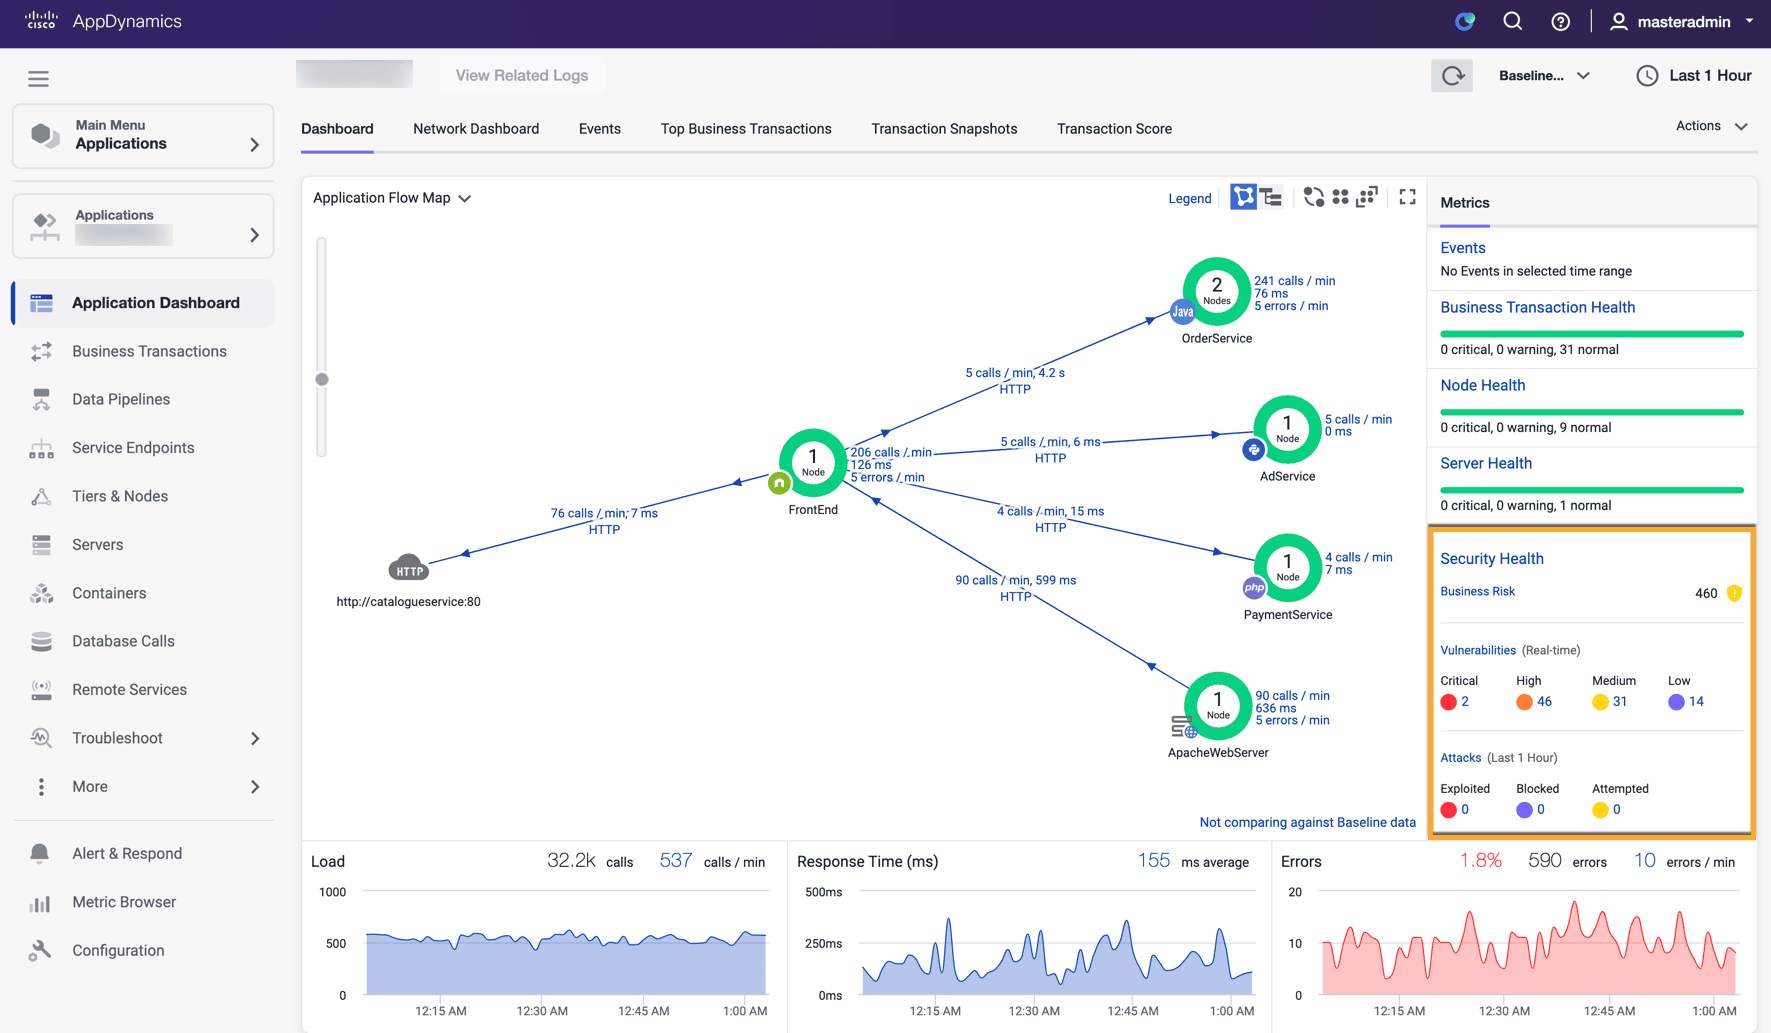Click the hamburger menu icon above Main Menu
The height and width of the screenshot is (1033, 1771).
[x=38, y=78]
